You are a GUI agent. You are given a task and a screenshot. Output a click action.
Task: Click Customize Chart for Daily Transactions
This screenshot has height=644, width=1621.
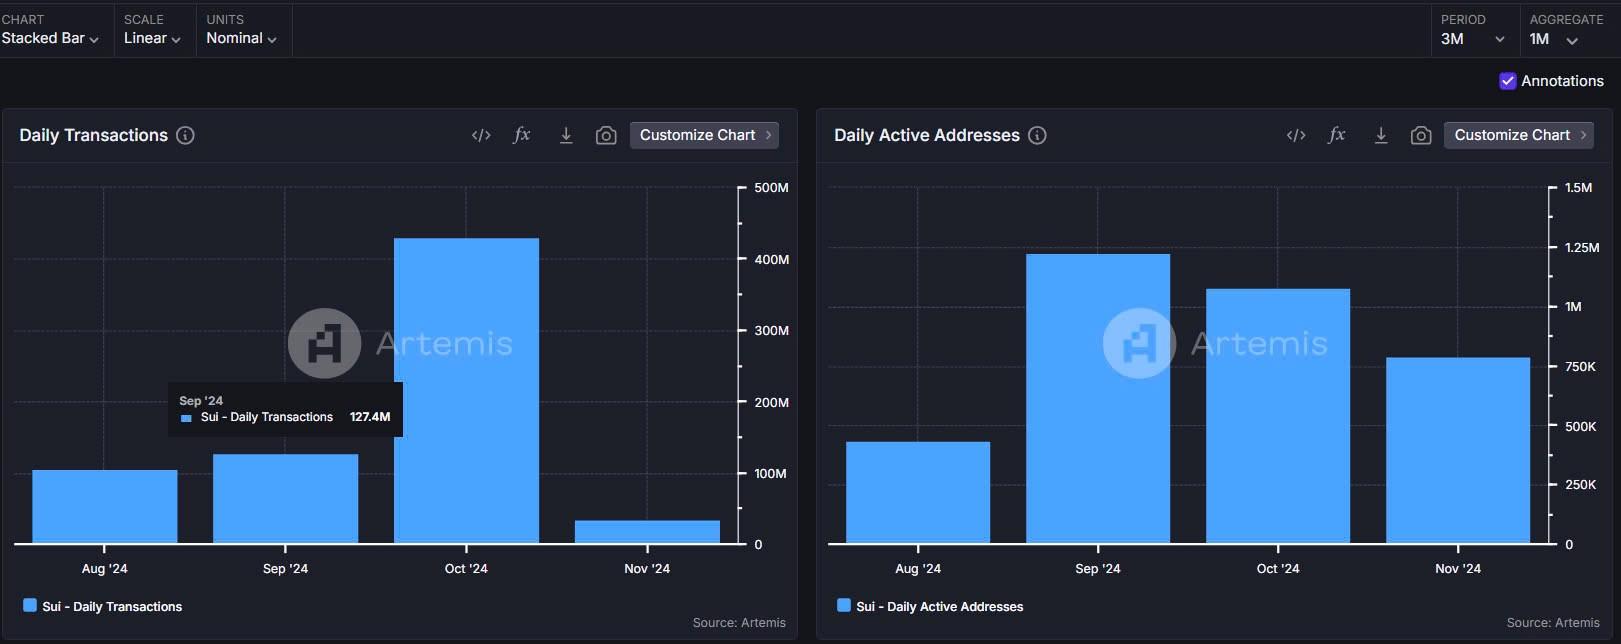click(x=705, y=135)
